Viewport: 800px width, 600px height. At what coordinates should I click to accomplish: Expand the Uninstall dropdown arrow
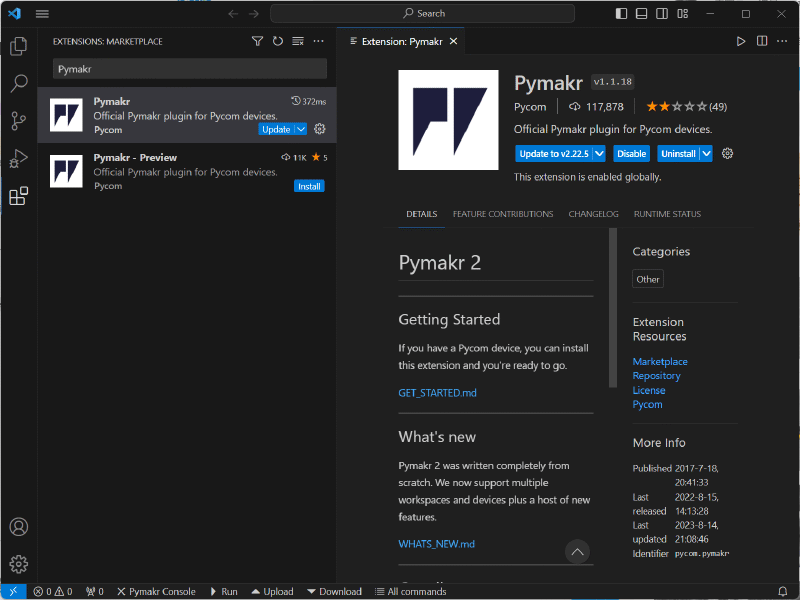(x=706, y=154)
